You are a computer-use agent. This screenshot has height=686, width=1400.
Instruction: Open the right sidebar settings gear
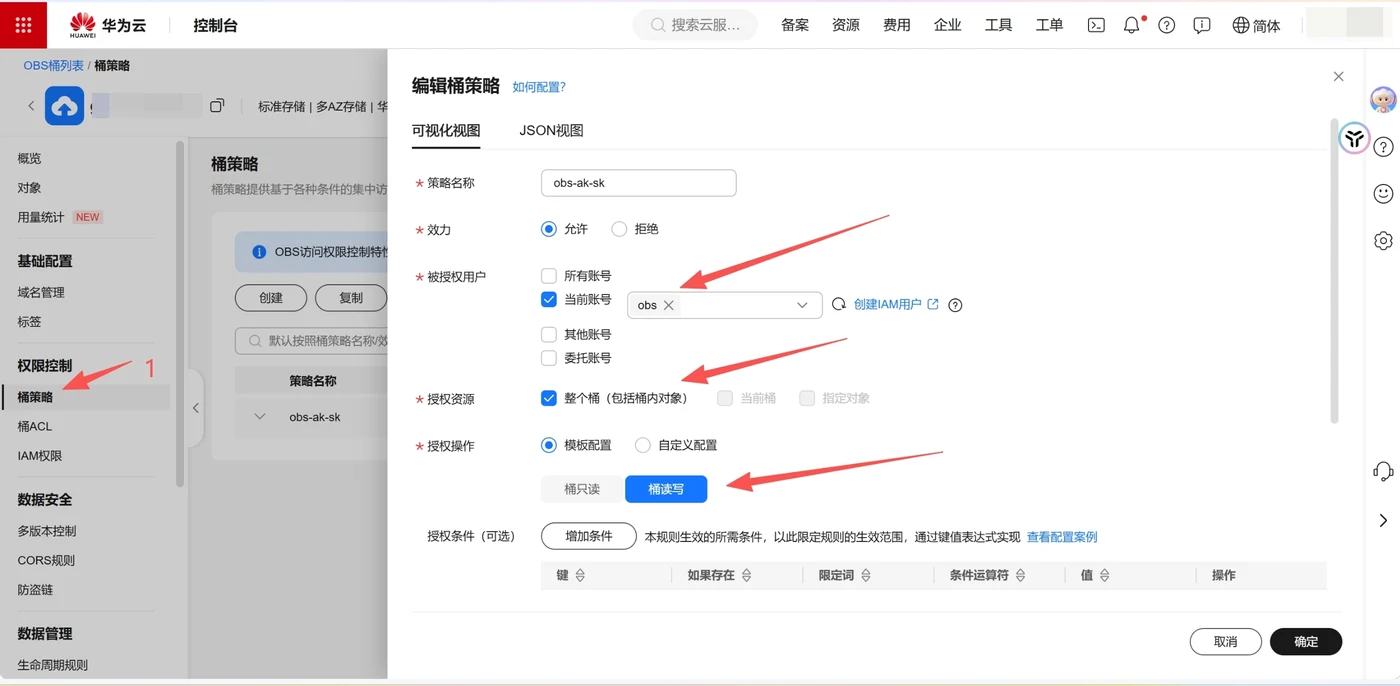(x=1383, y=240)
